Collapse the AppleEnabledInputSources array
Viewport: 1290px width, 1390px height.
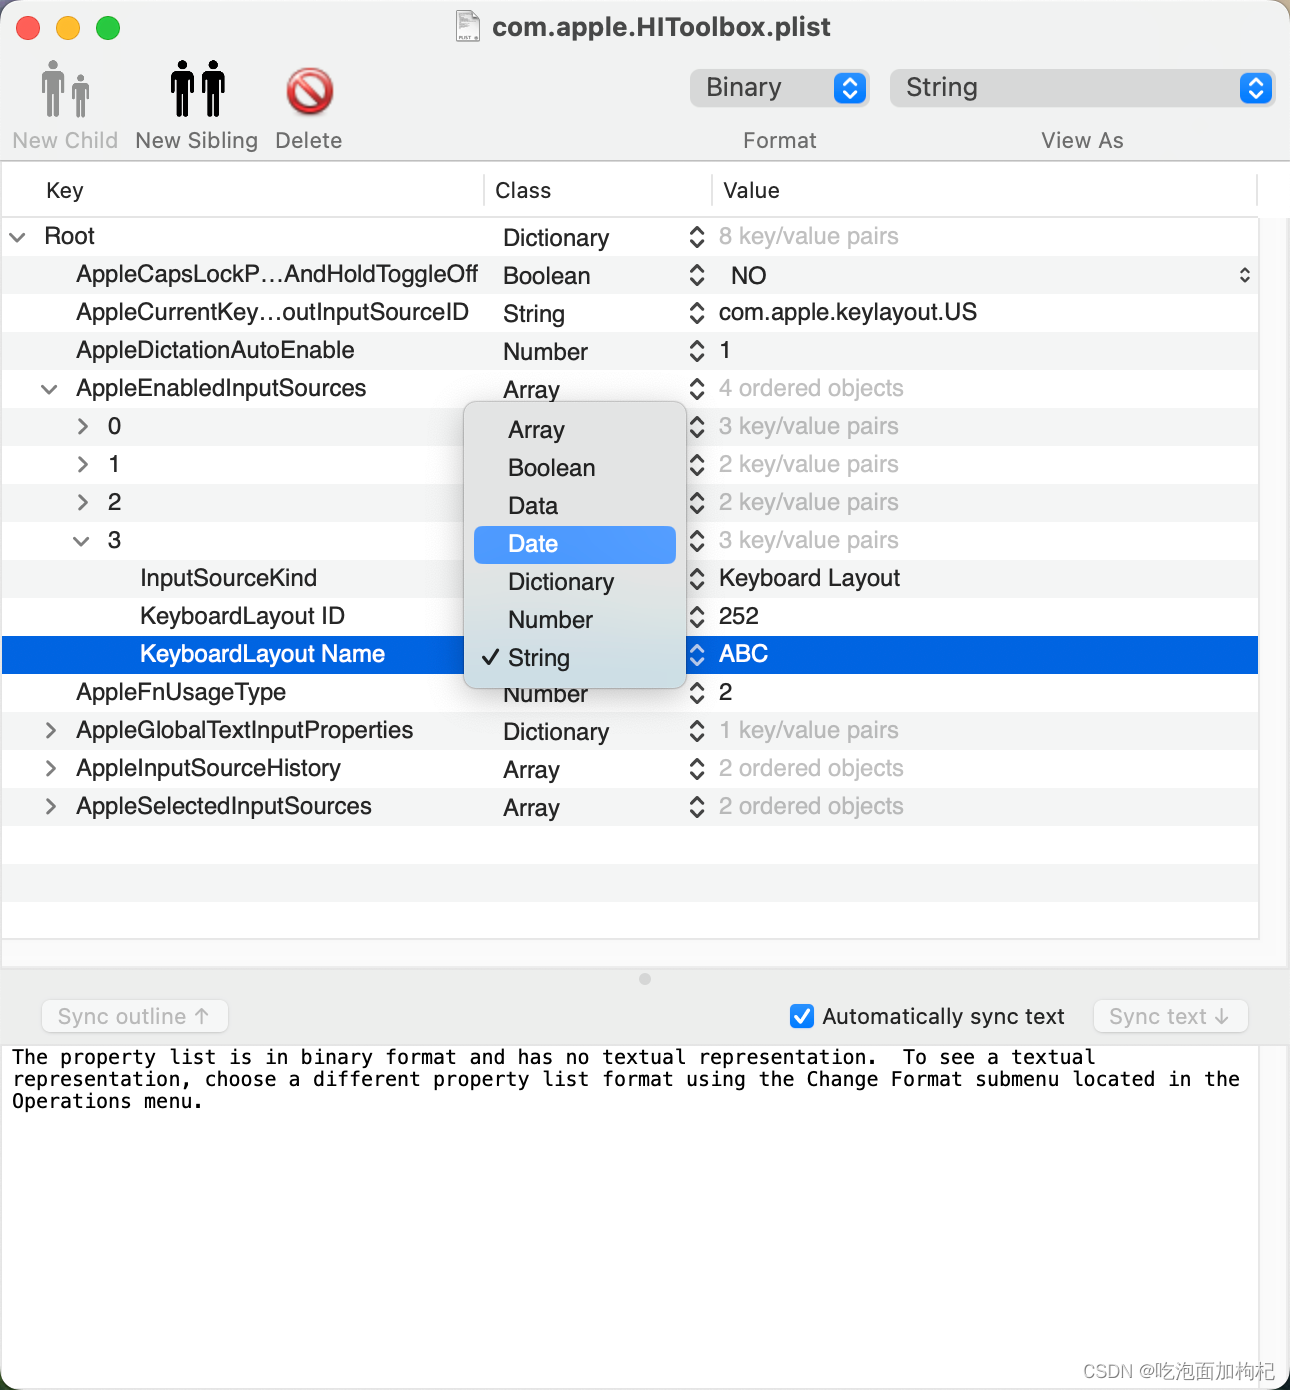(x=49, y=389)
